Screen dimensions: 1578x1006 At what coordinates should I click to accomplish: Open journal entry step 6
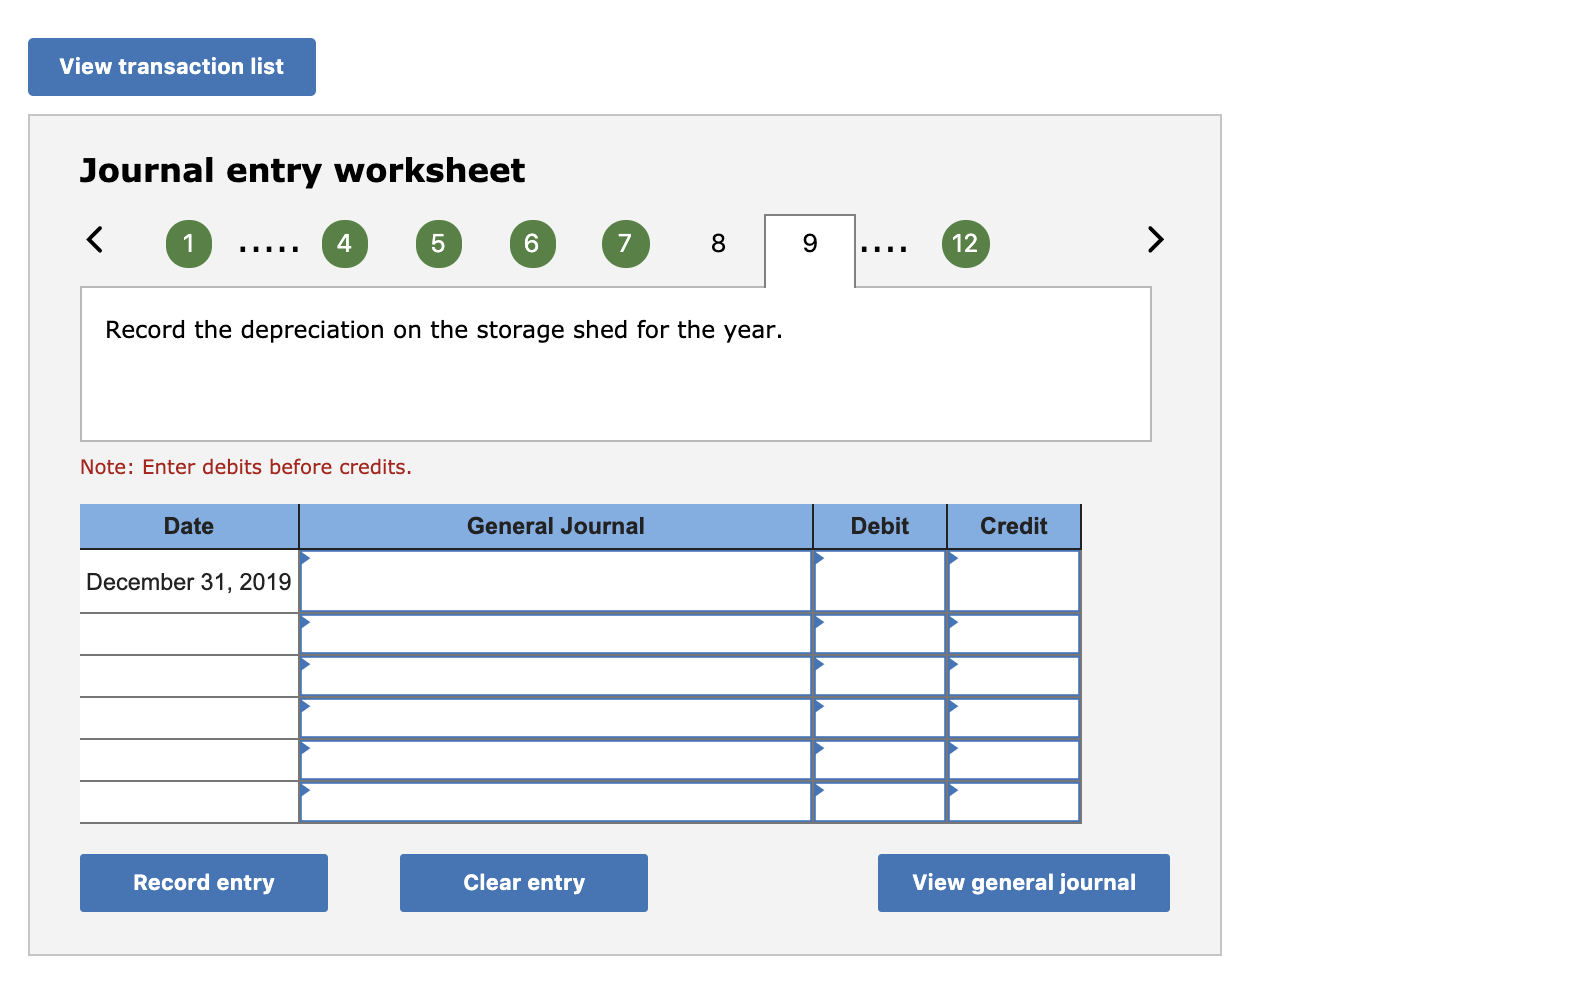pyautogui.click(x=532, y=244)
